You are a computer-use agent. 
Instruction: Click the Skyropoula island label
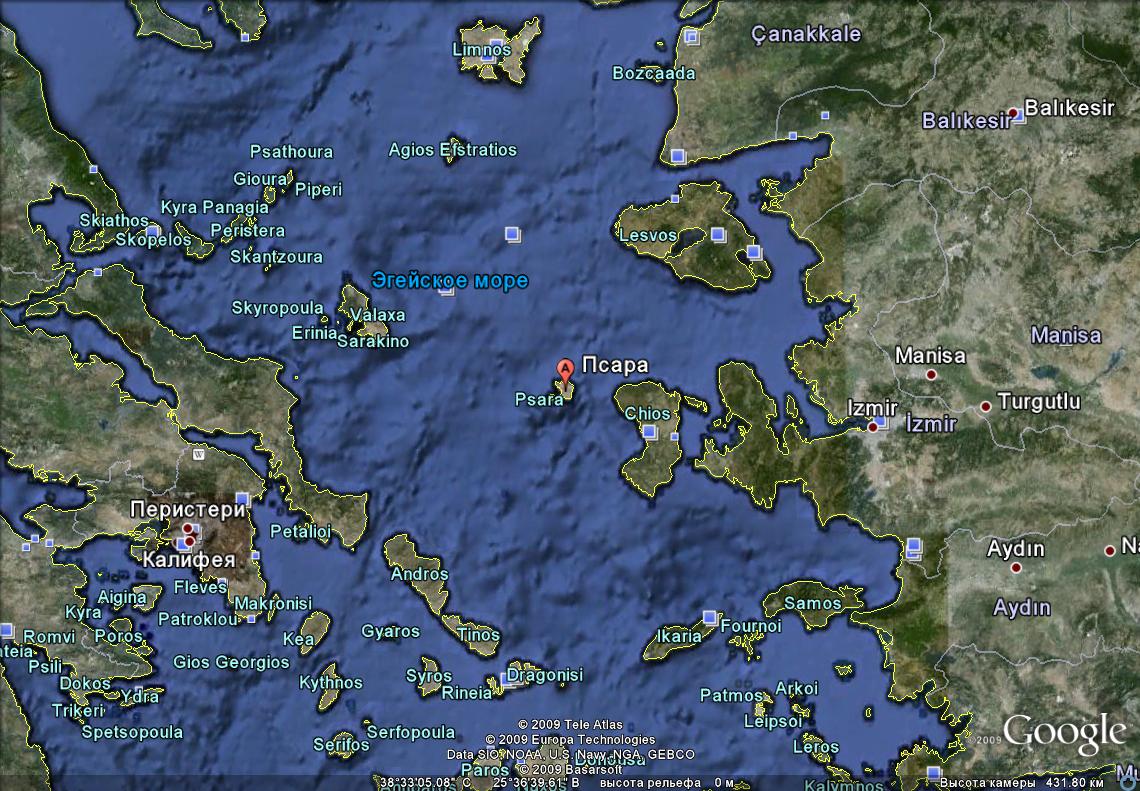coord(278,308)
